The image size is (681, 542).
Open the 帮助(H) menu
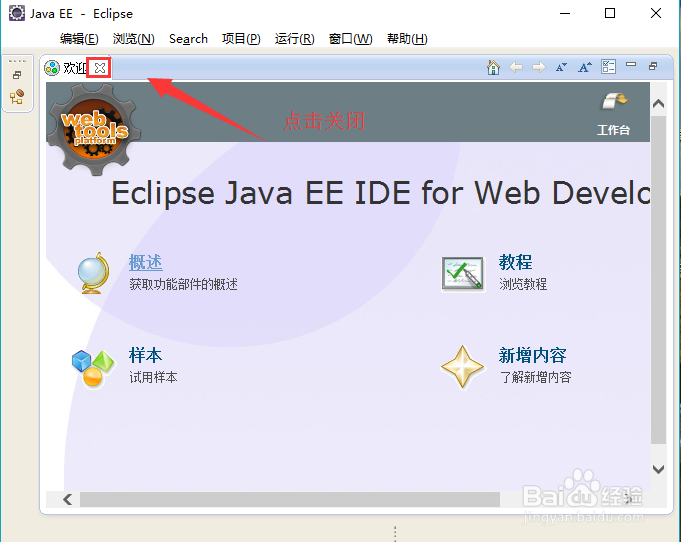407,39
